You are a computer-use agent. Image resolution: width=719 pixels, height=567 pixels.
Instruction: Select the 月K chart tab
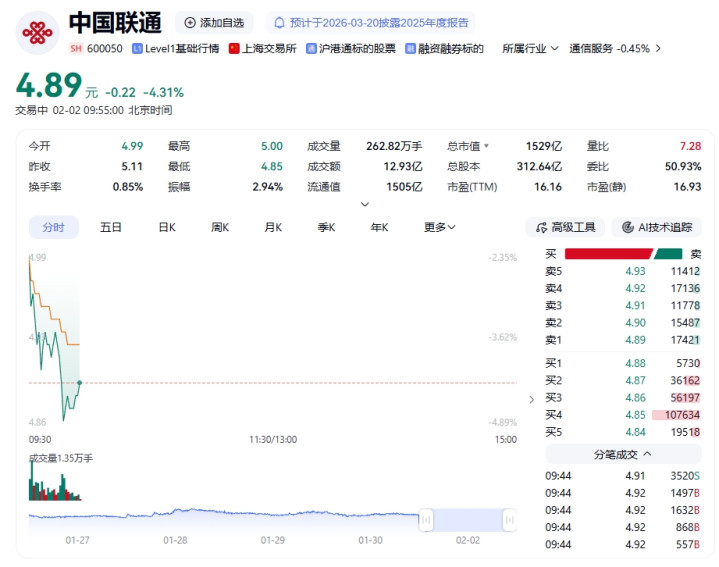pyautogui.click(x=273, y=227)
